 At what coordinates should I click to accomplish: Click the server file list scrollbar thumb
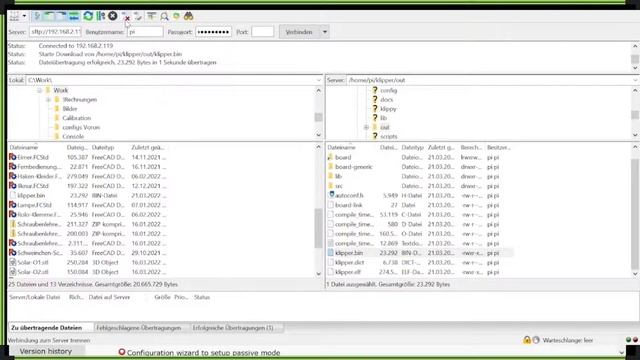635,215
